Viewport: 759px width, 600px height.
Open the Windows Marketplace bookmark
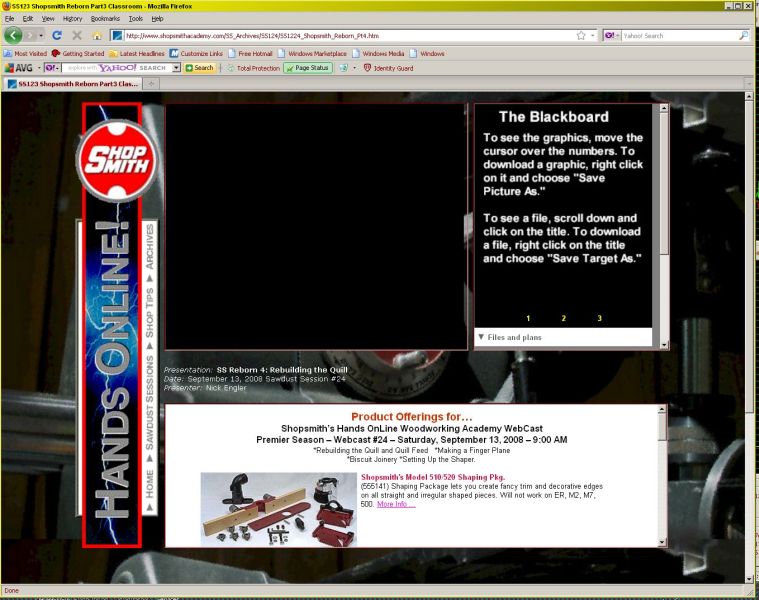click(312, 54)
